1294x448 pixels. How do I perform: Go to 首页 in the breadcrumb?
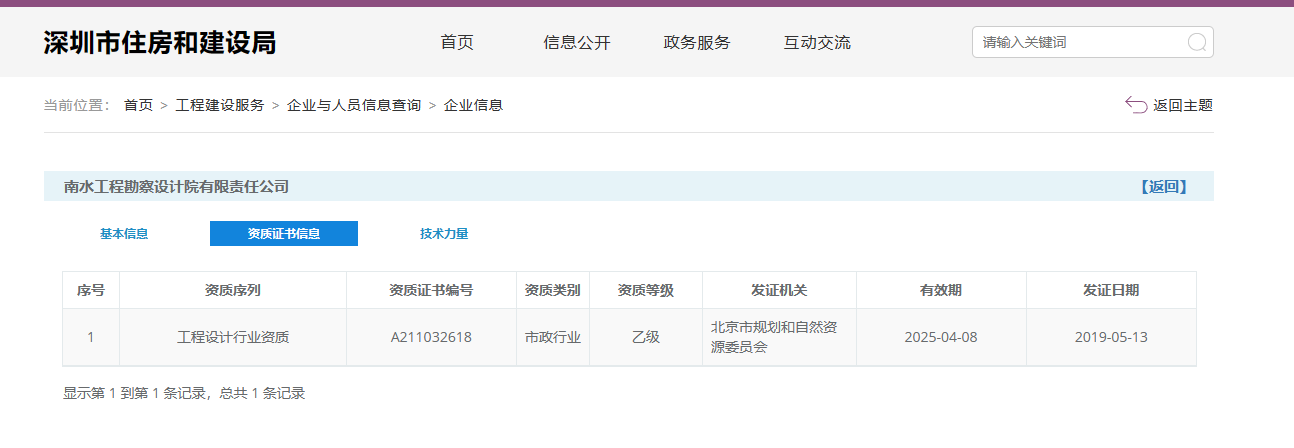pyautogui.click(x=138, y=105)
